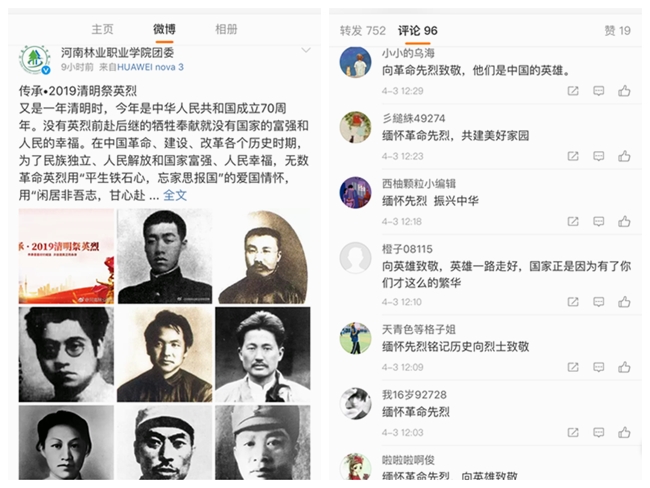
Task: Reply to the comment posted at 4-3 12:09
Action: point(598,367)
